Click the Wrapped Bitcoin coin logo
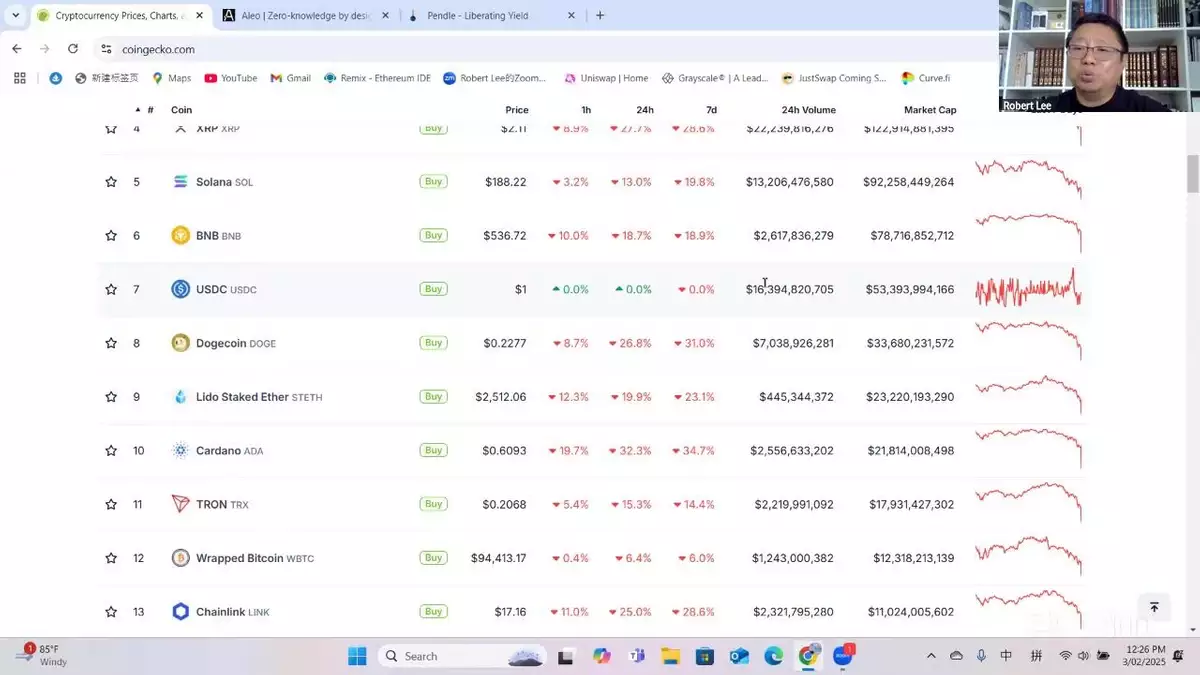1200x675 pixels. tap(181, 558)
